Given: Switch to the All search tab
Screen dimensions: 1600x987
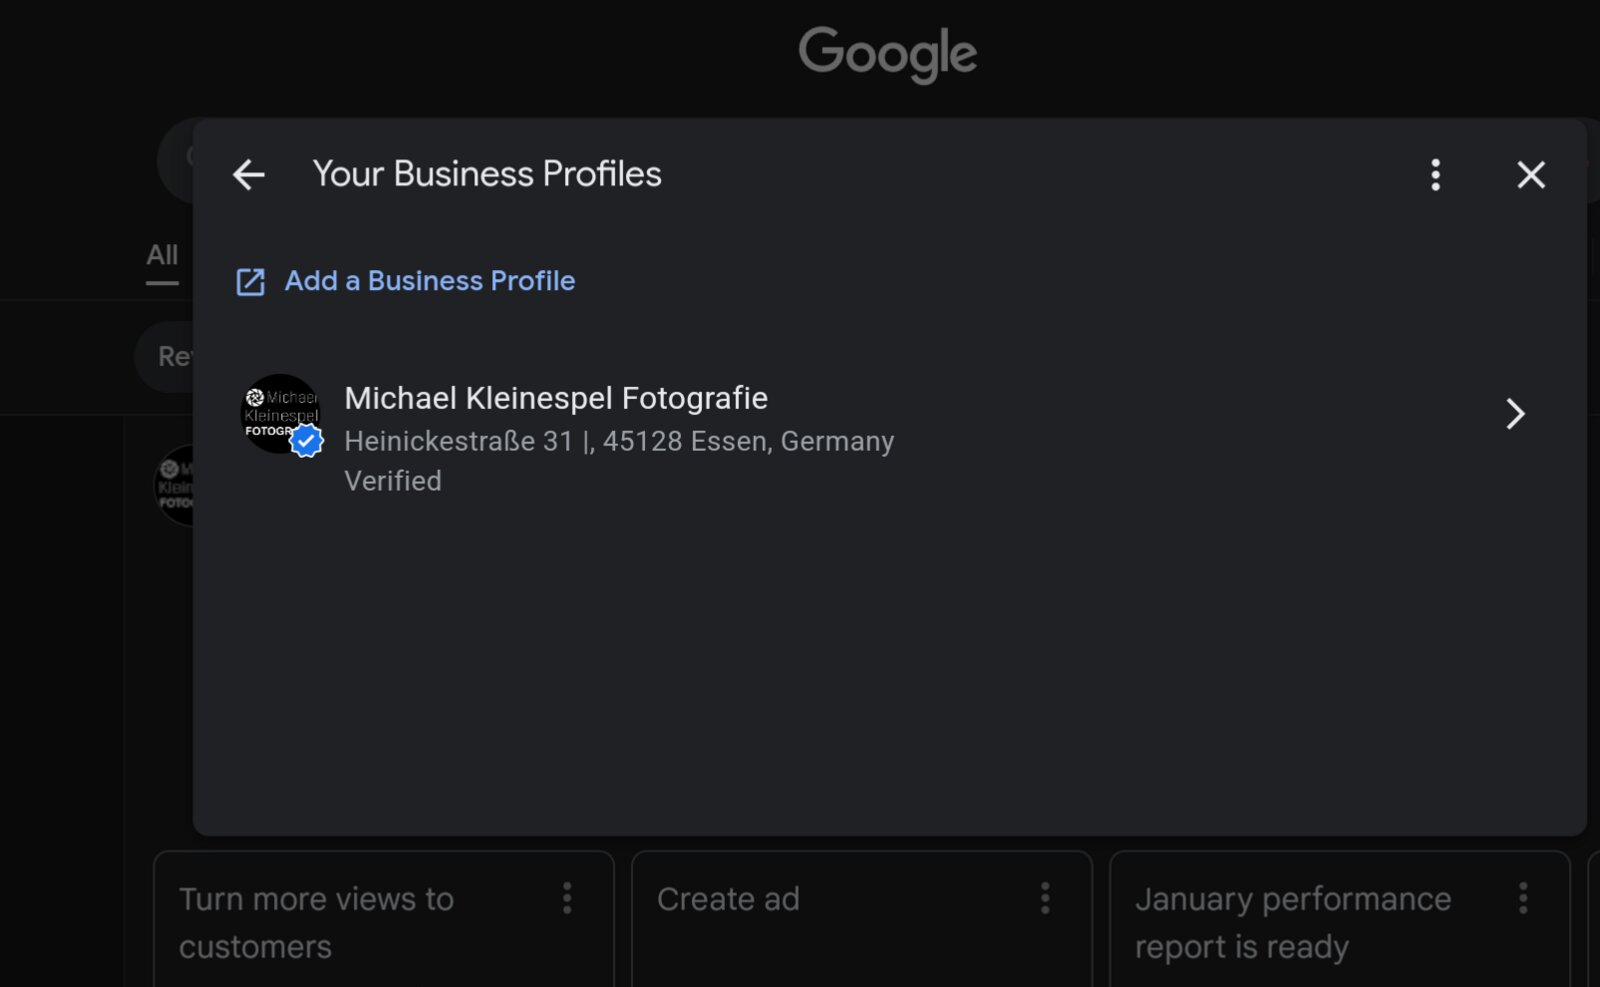Looking at the screenshot, I should [x=162, y=256].
